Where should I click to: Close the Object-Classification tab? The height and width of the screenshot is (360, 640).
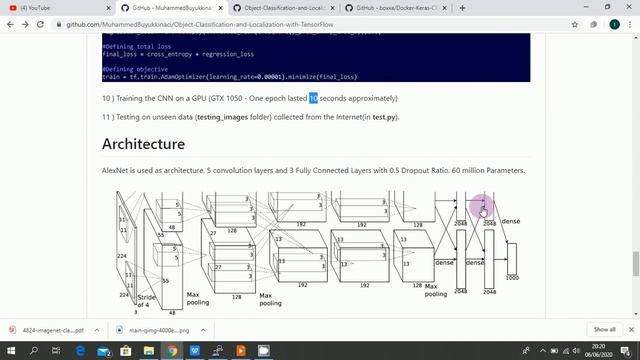point(332,8)
